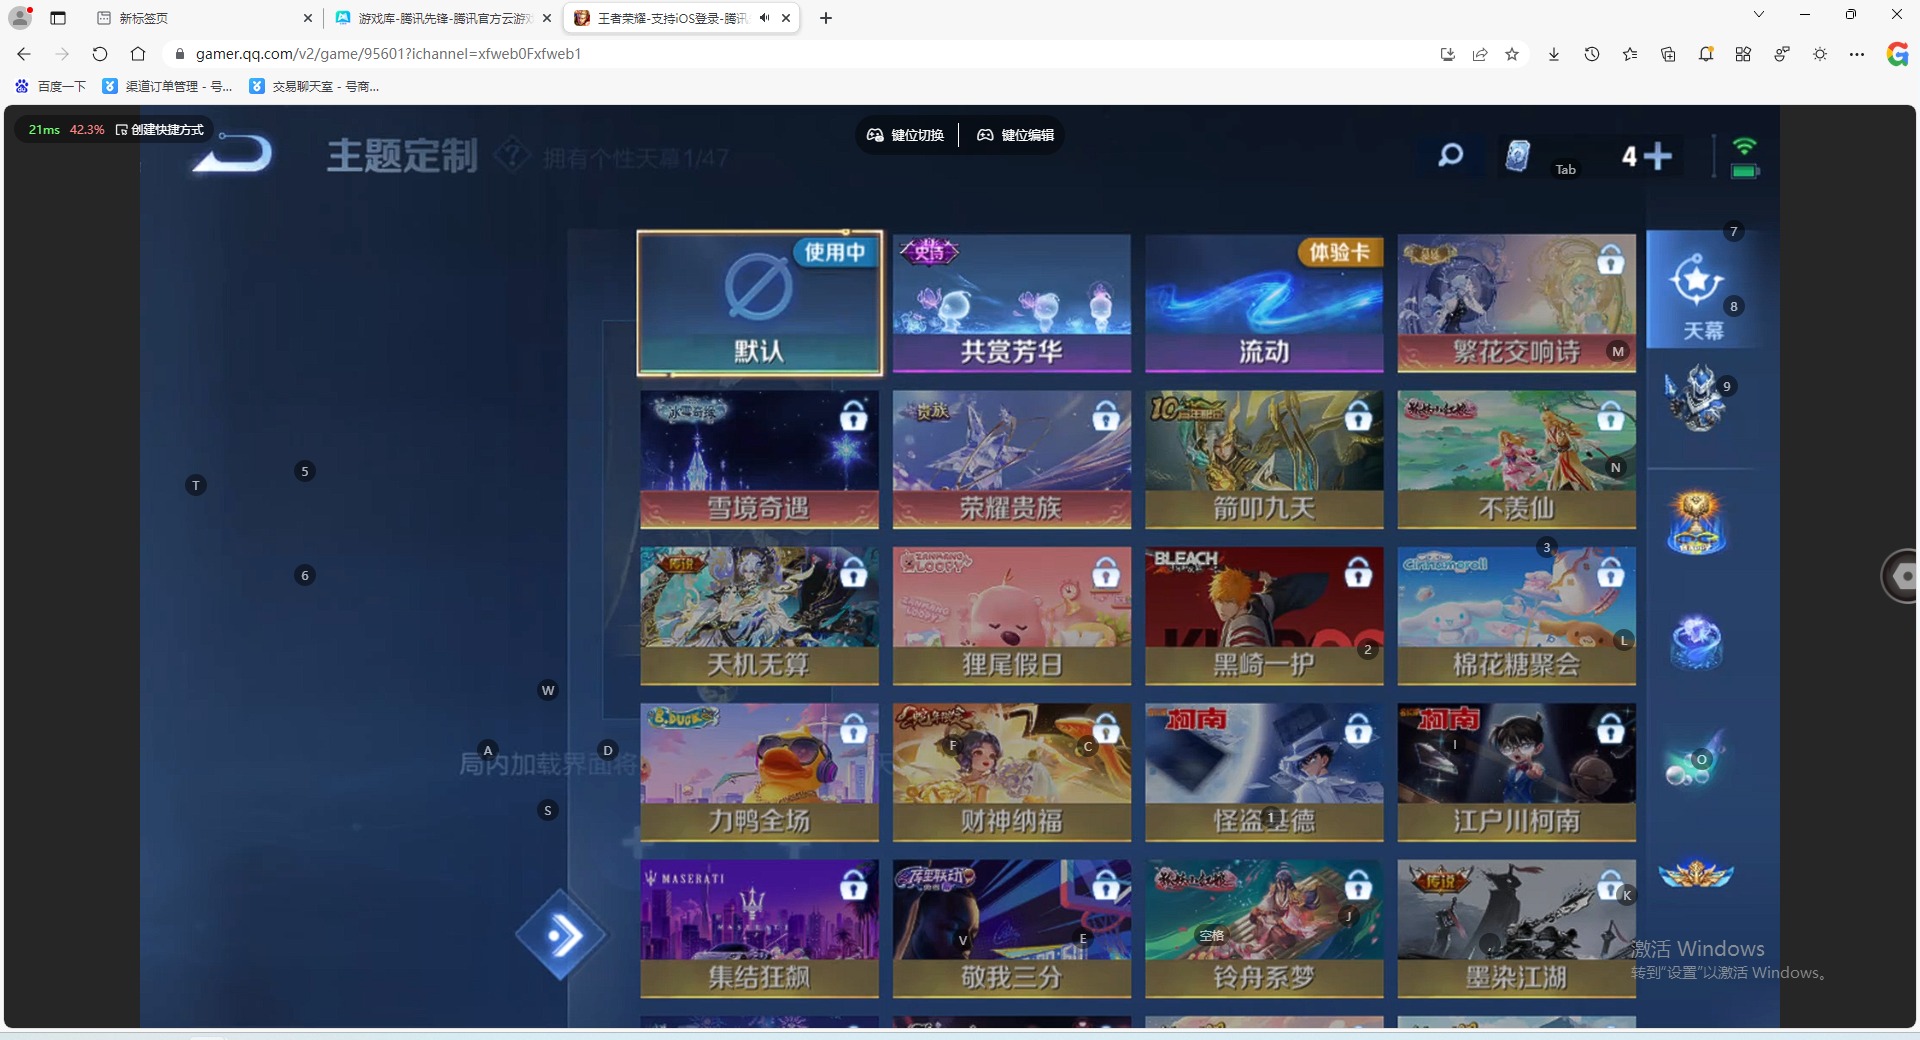Toggle the bookmark star in the address bar
The width and height of the screenshot is (1920, 1040).
(1512, 54)
